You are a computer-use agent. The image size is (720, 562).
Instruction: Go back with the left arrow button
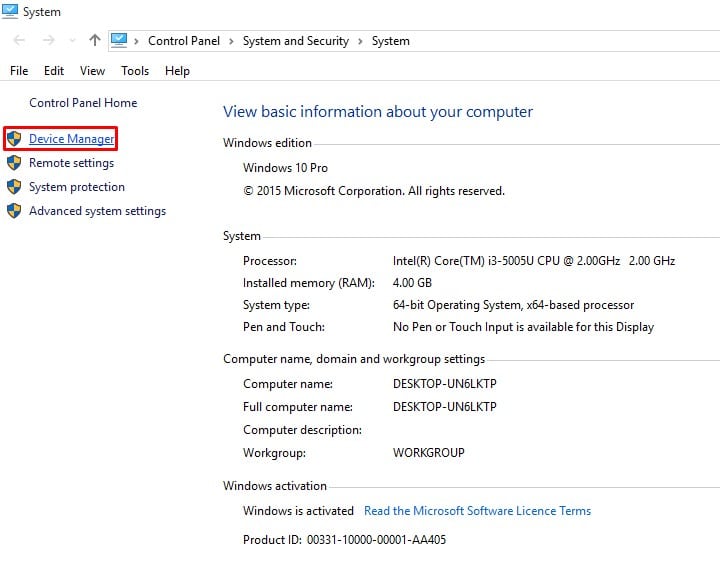(19, 40)
